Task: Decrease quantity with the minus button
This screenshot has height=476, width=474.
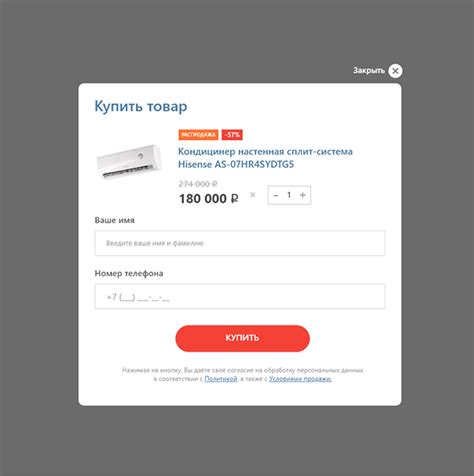Action: pyautogui.click(x=276, y=195)
